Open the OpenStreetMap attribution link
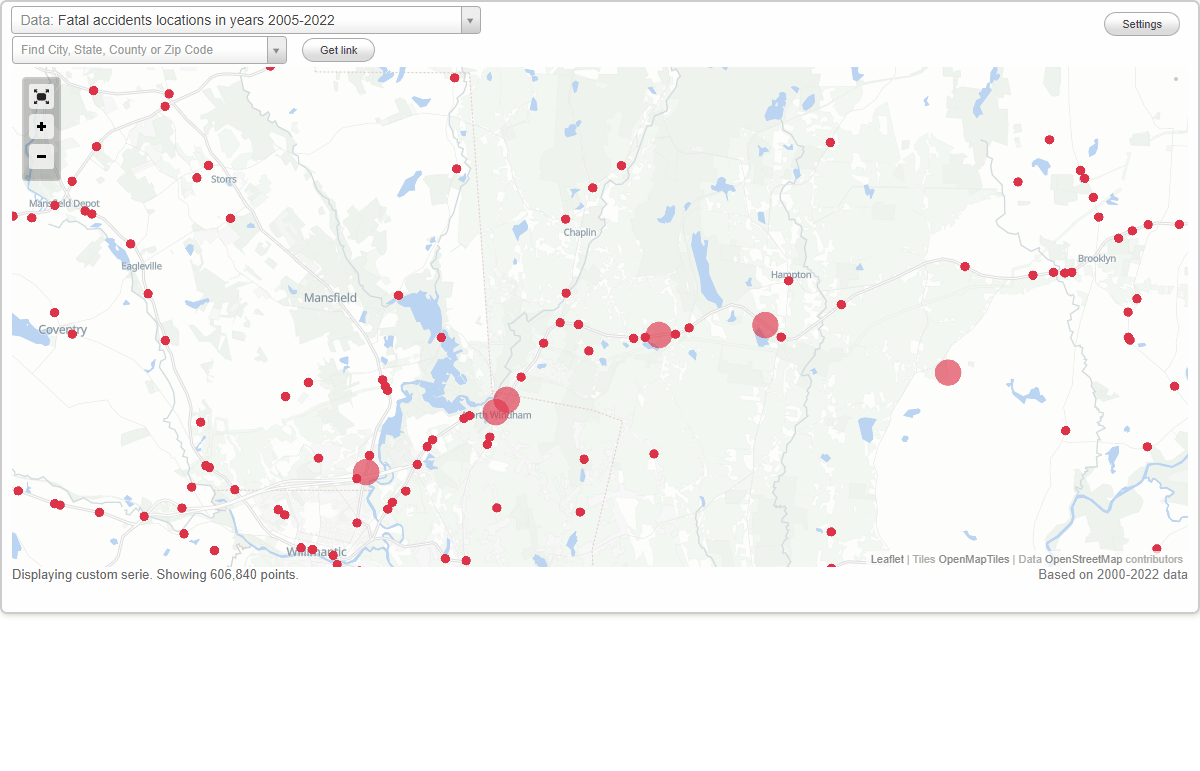This screenshot has width=1200, height=771. (1083, 559)
